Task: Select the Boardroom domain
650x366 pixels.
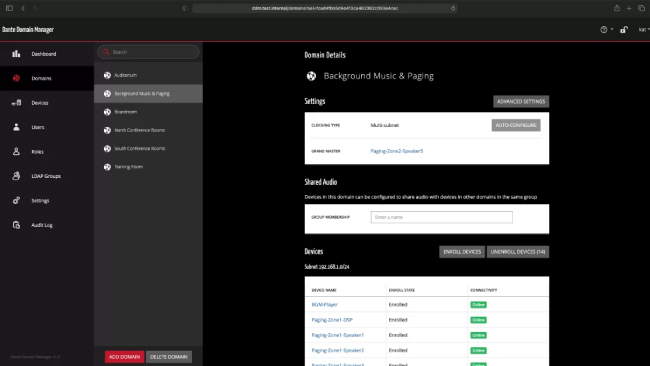Action: point(148,112)
